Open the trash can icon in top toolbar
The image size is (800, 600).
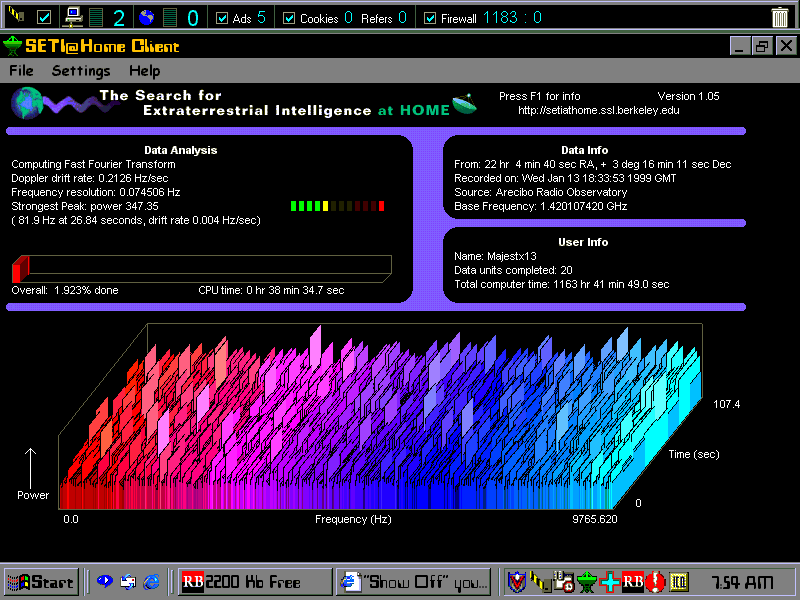(x=780, y=17)
